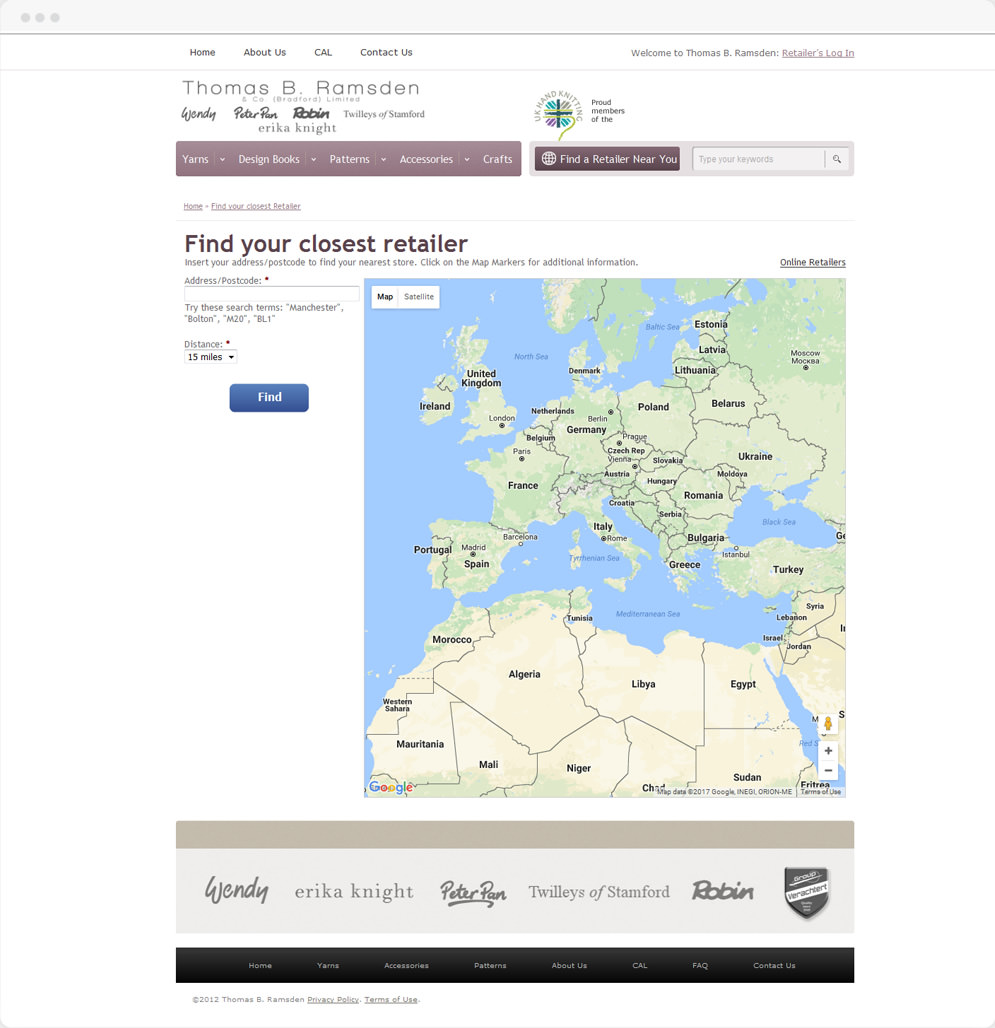Image resolution: width=995 pixels, height=1028 pixels.
Task: Open the Distance dropdown showing 15 miles
Action: (x=210, y=357)
